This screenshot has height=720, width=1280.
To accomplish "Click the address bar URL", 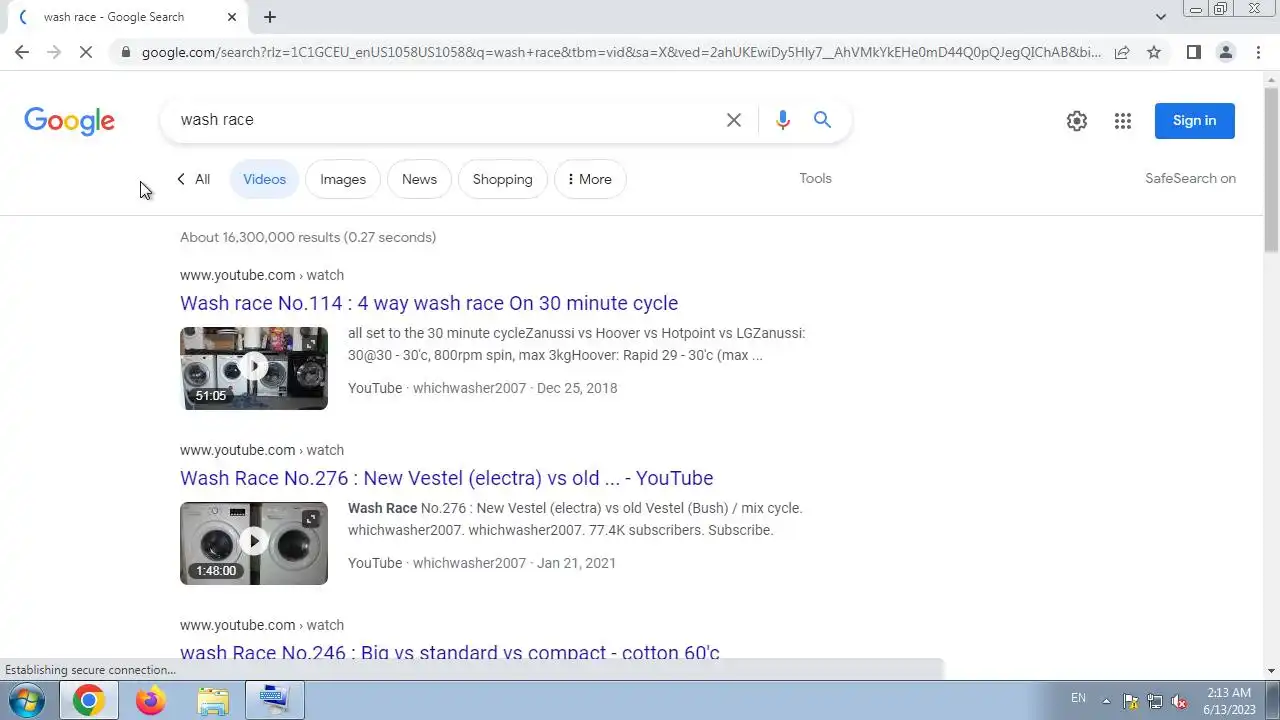I will (x=620, y=52).
